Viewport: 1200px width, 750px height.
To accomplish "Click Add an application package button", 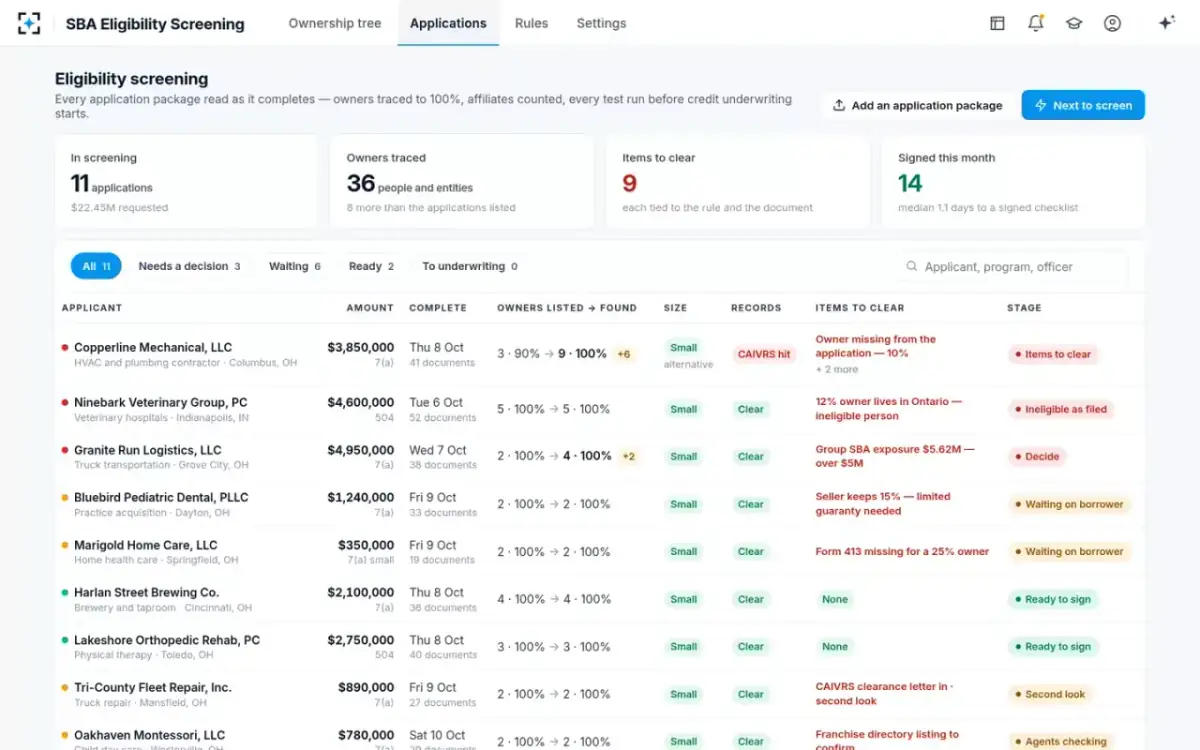I will (917, 105).
